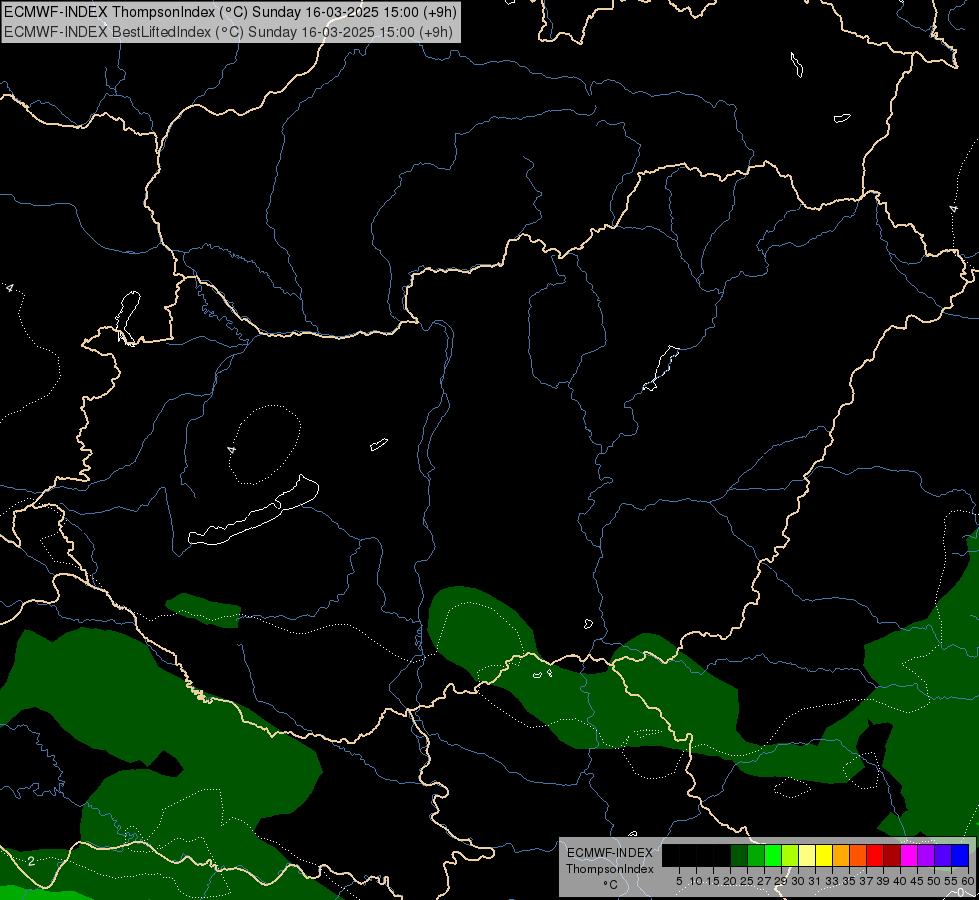Select the red-orange 35–37 legend swatch

click(x=858, y=855)
